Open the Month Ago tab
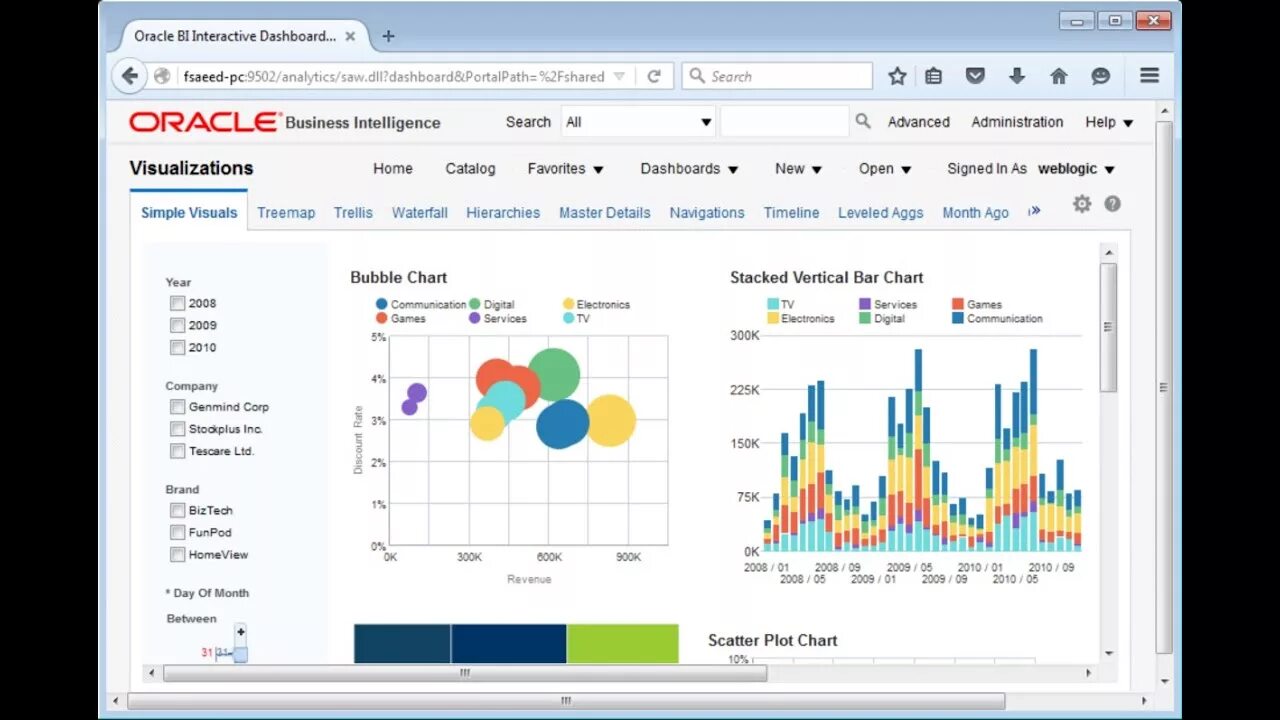1280x720 pixels. 975,212
